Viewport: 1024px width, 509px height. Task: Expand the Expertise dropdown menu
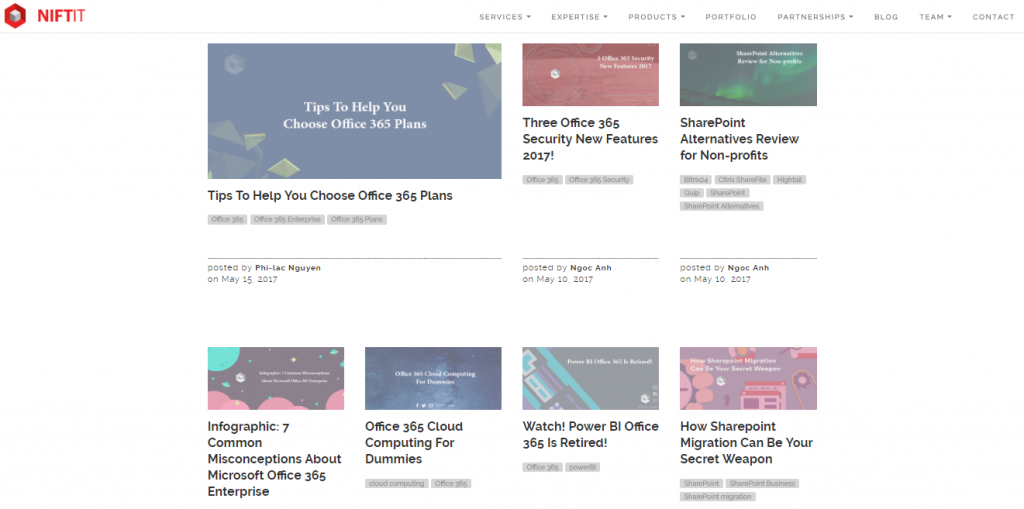click(x=579, y=17)
